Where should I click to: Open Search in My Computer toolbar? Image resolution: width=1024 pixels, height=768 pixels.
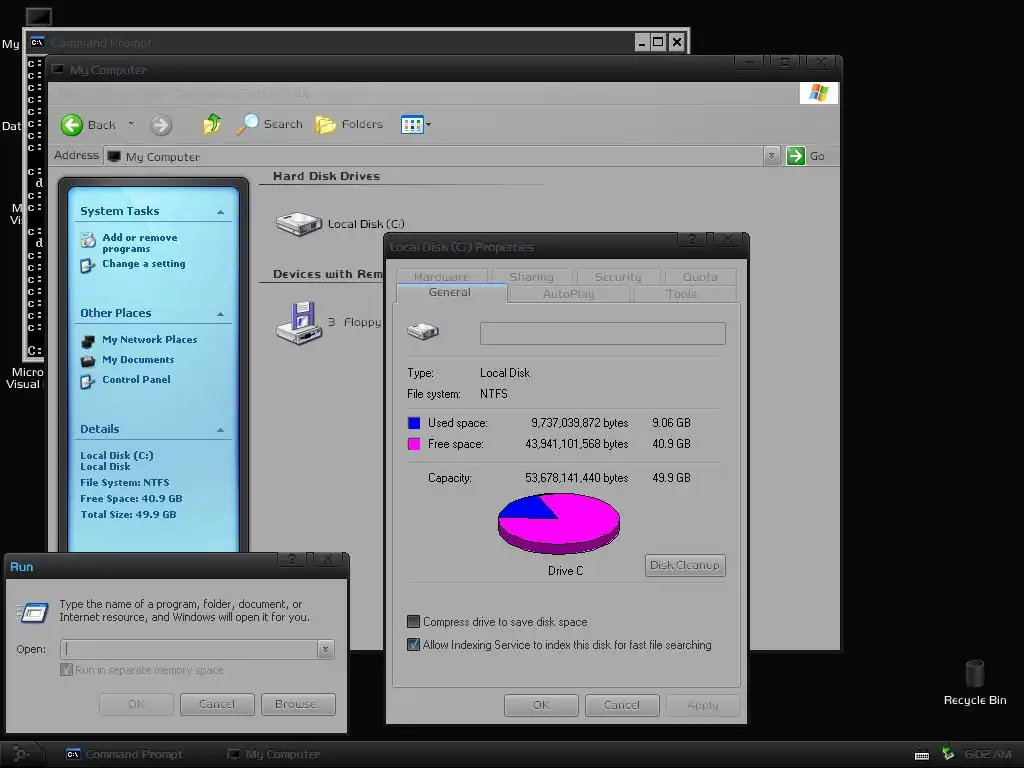pyautogui.click(x=270, y=124)
